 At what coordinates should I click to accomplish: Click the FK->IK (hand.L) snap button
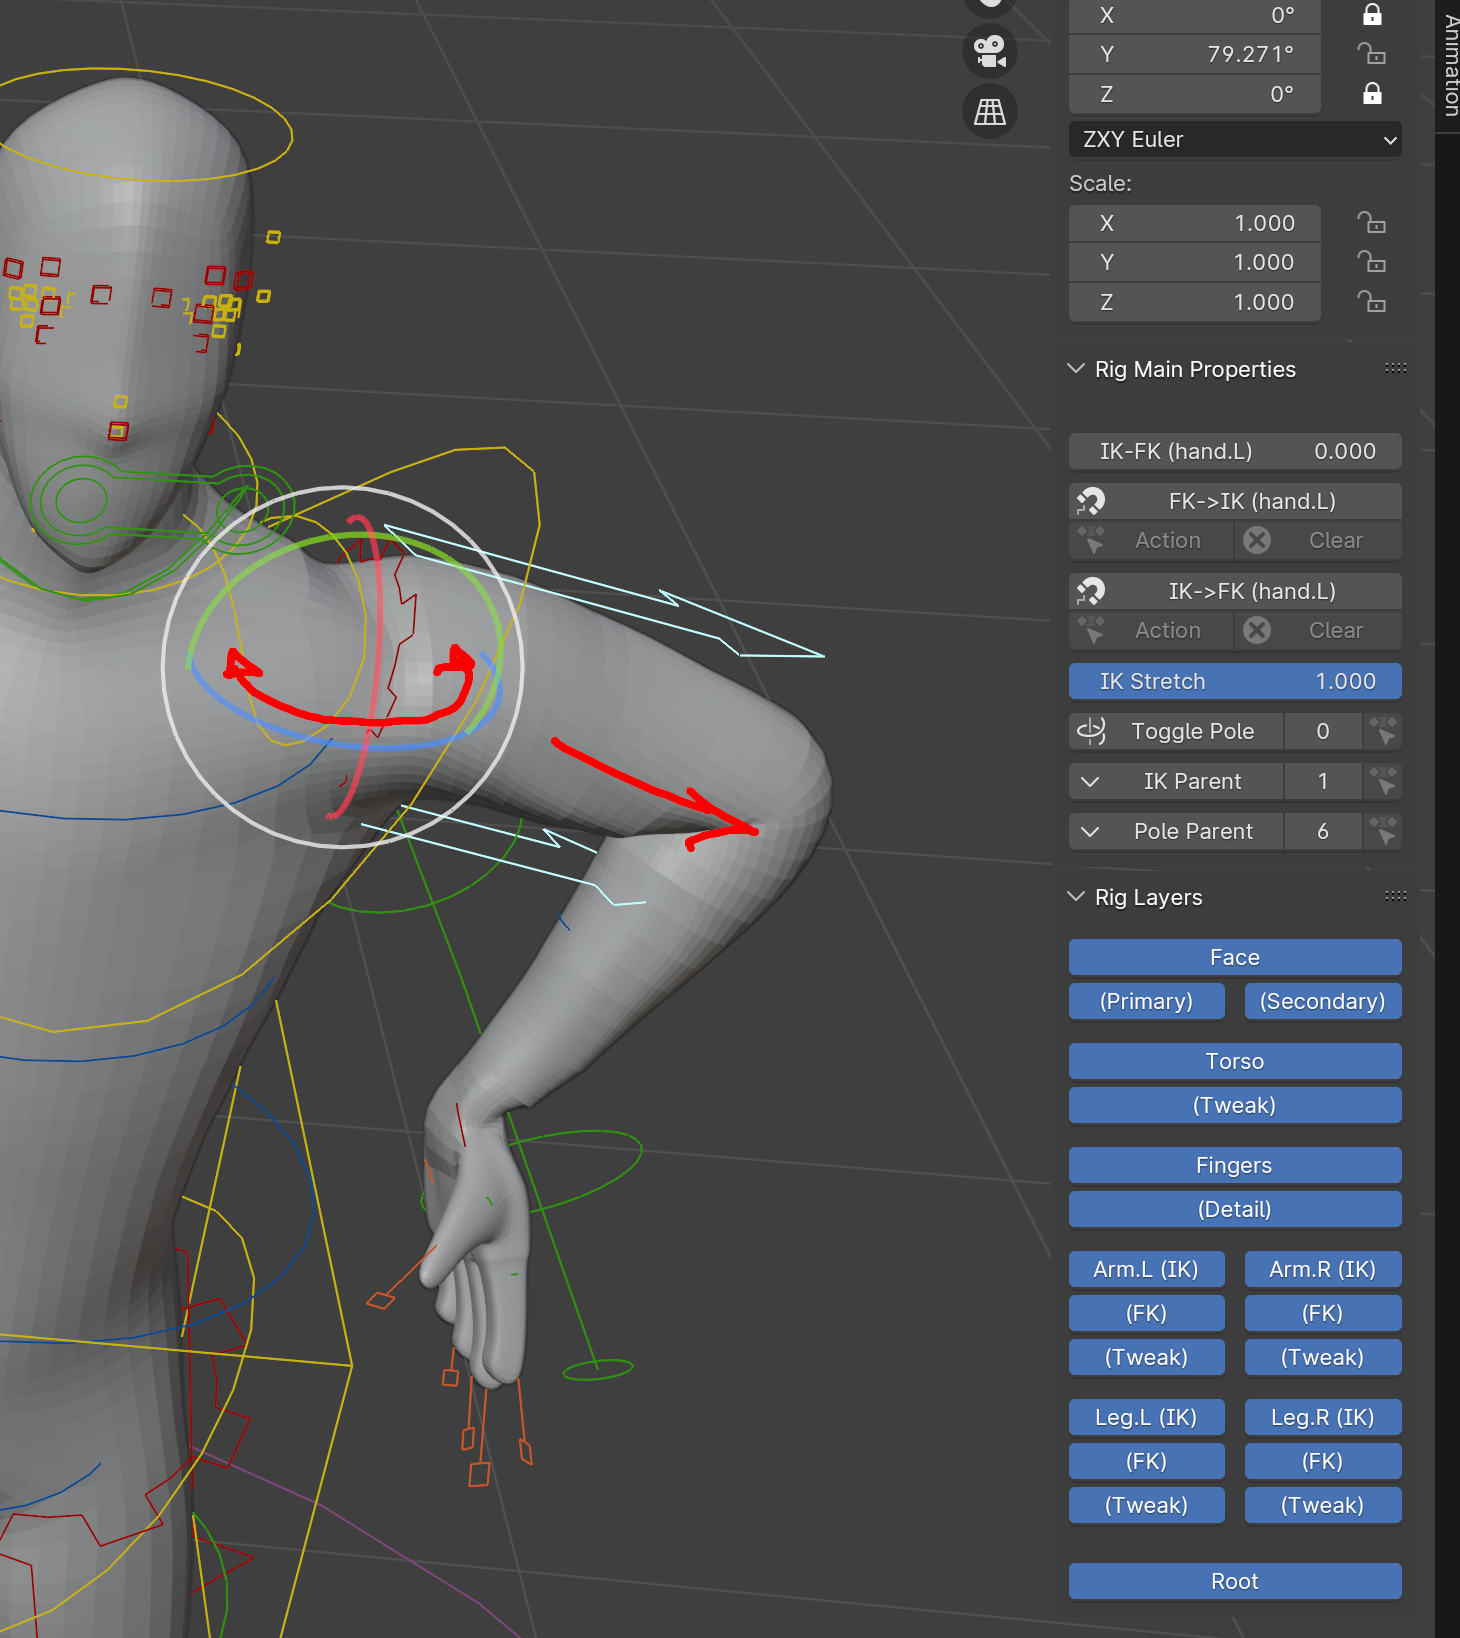tap(1235, 501)
